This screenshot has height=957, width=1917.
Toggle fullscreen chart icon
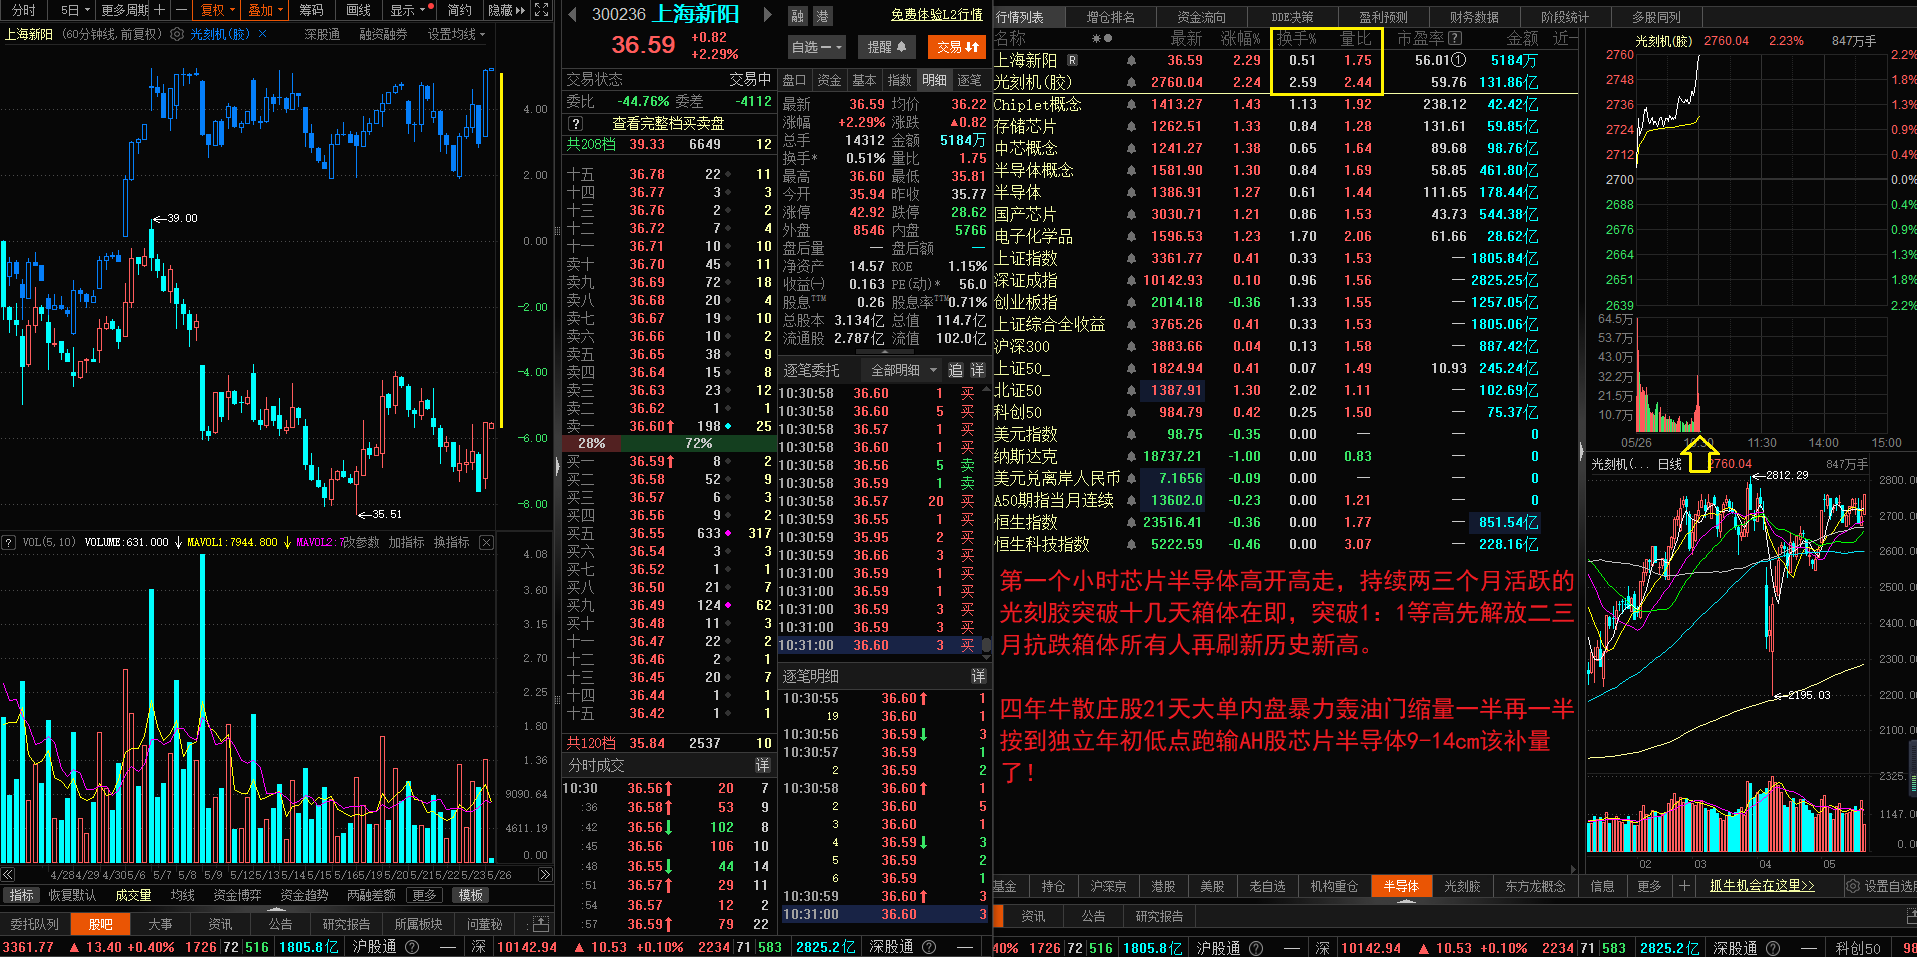click(542, 10)
